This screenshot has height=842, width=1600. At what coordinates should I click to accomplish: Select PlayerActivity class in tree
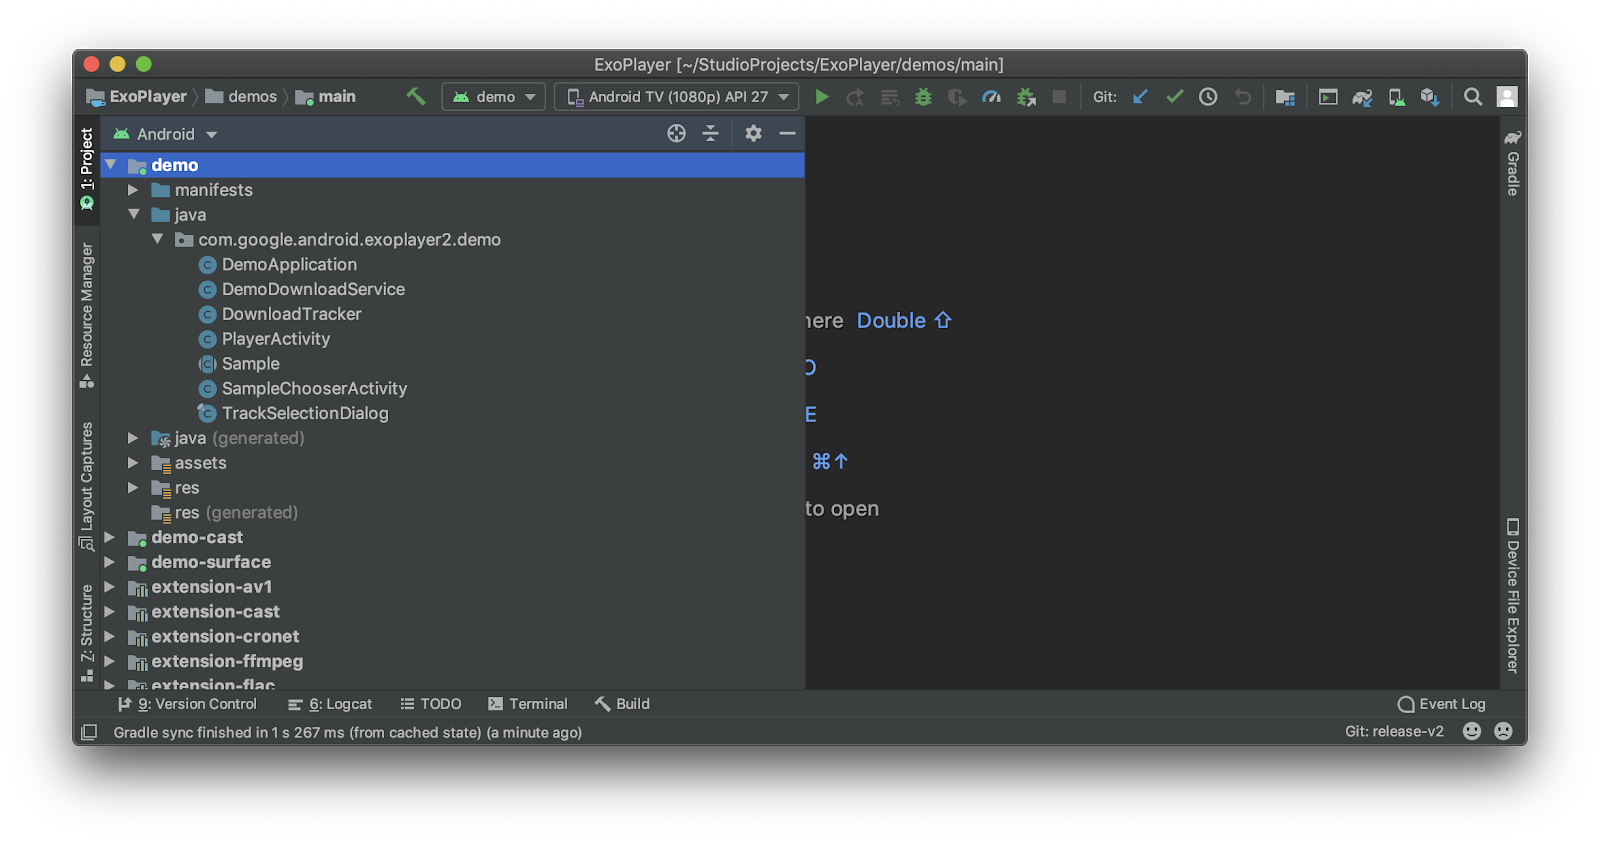pyautogui.click(x=275, y=339)
